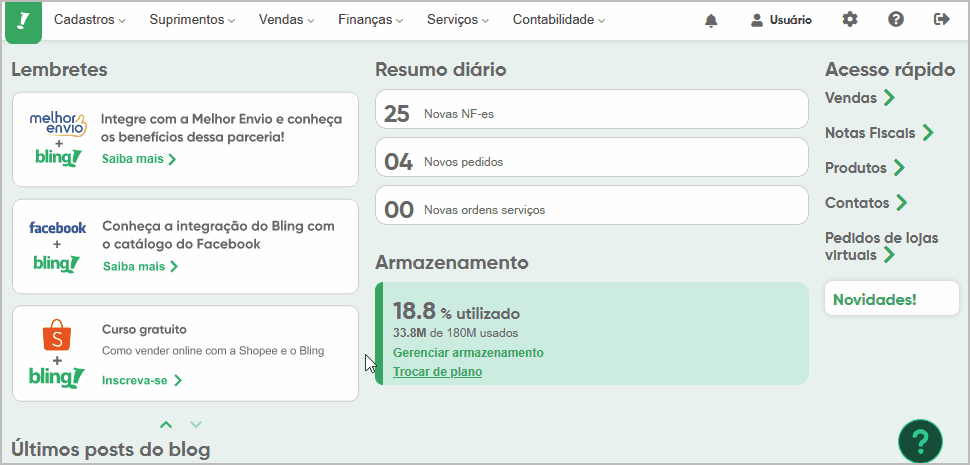Open the 00 Novas ordens serviços card
Screen dimensions: 970x465
[591, 205]
